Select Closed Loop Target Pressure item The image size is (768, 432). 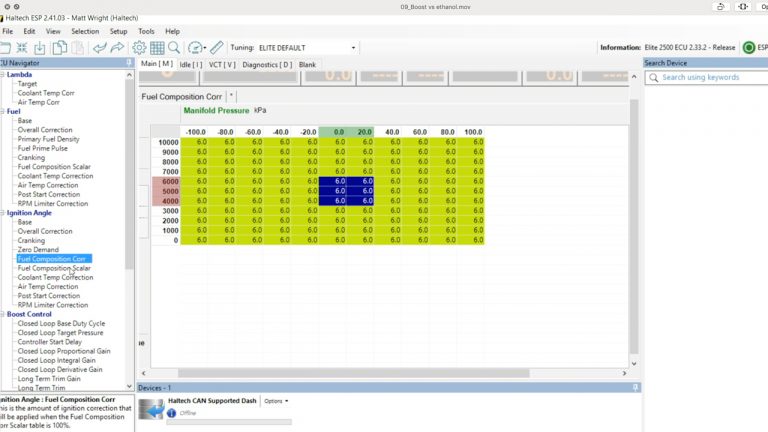tap(60, 333)
